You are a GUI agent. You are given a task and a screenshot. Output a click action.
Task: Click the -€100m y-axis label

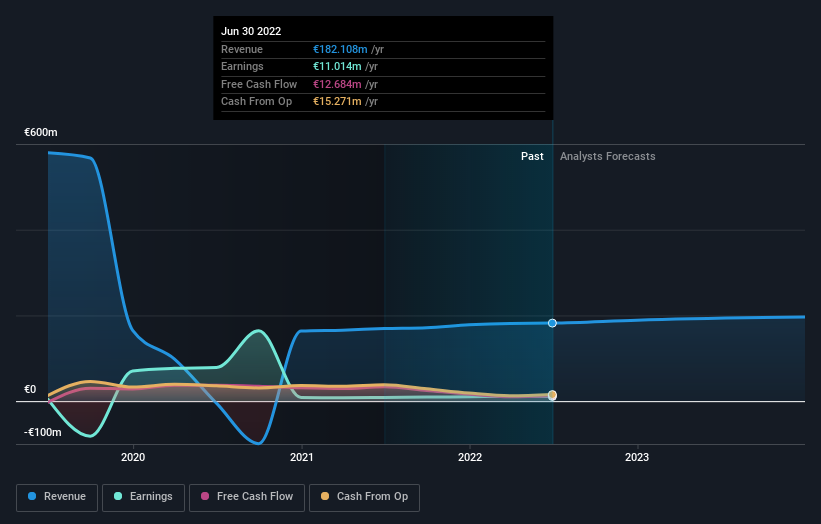(42, 432)
